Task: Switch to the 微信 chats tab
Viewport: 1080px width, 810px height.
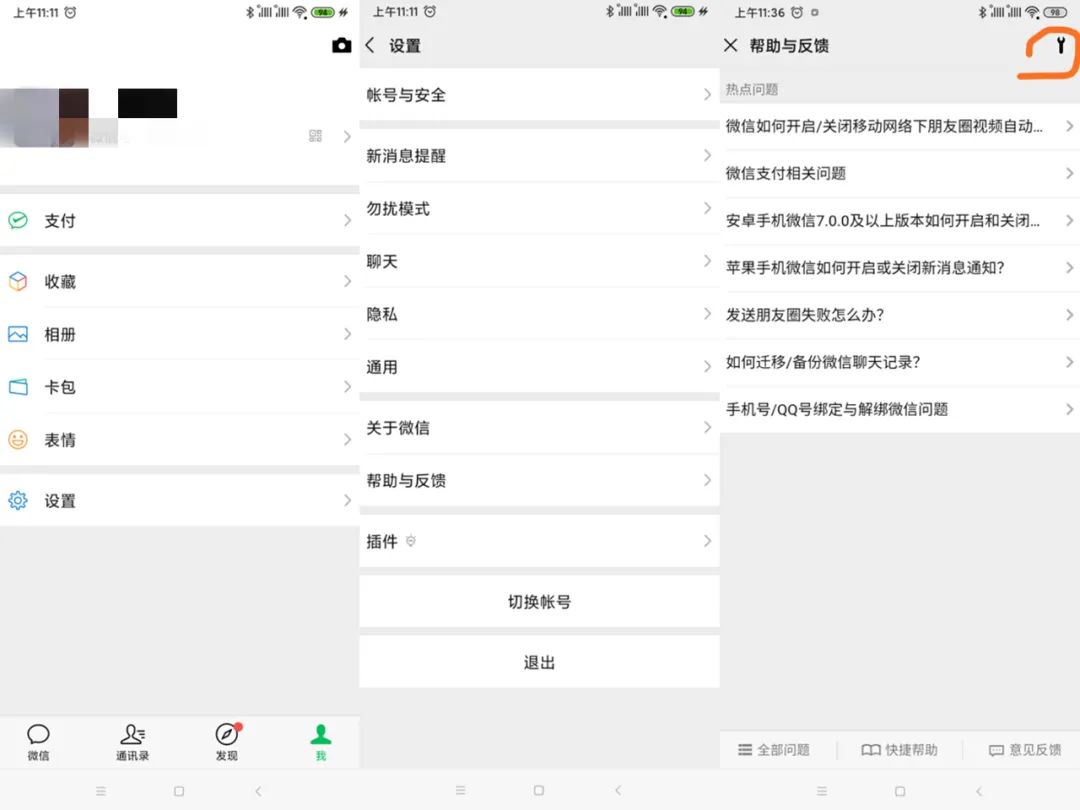Action: click(39, 742)
